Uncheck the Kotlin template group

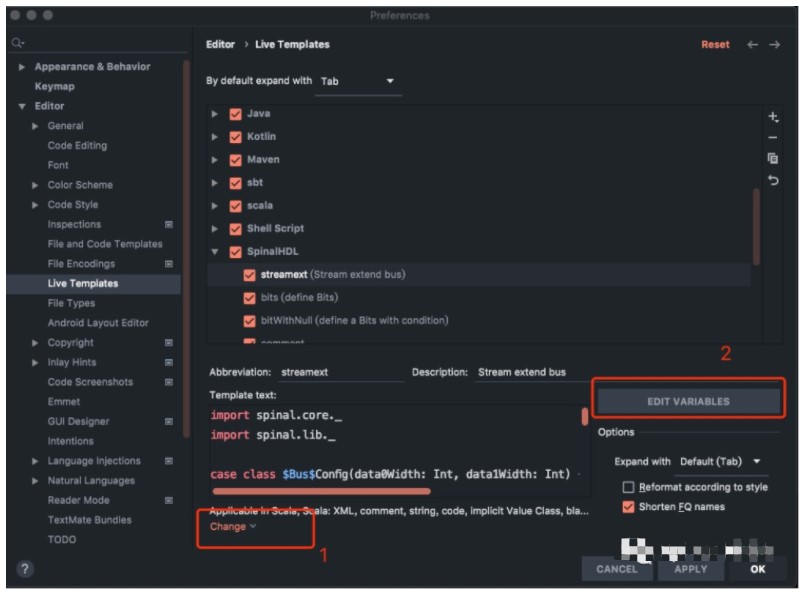pyautogui.click(x=235, y=137)
